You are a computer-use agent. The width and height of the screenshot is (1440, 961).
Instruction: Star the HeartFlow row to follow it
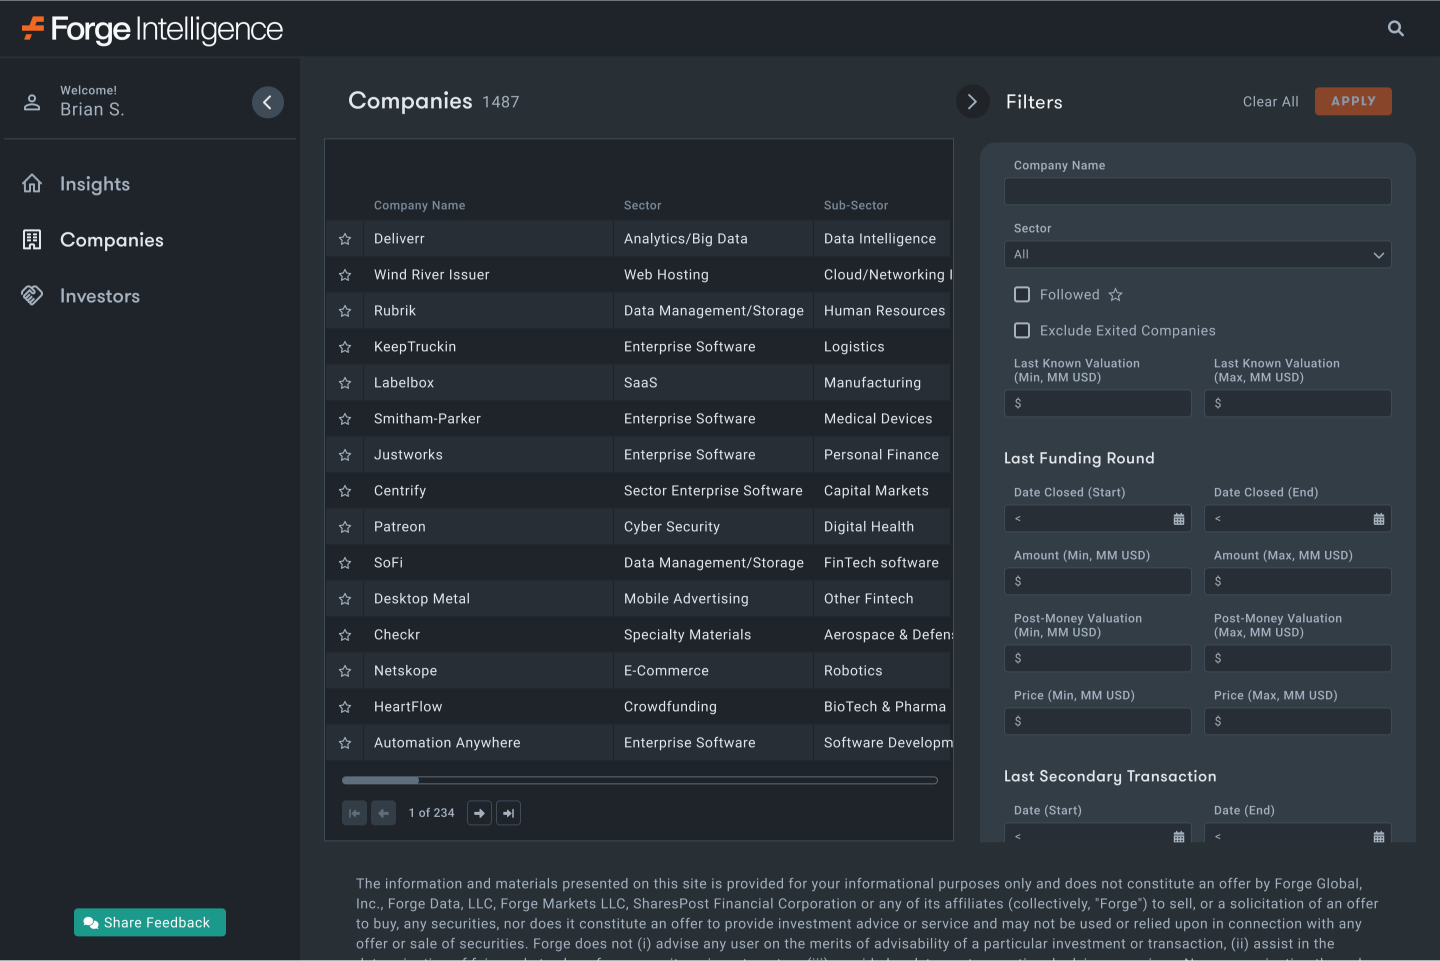(345, 706)
